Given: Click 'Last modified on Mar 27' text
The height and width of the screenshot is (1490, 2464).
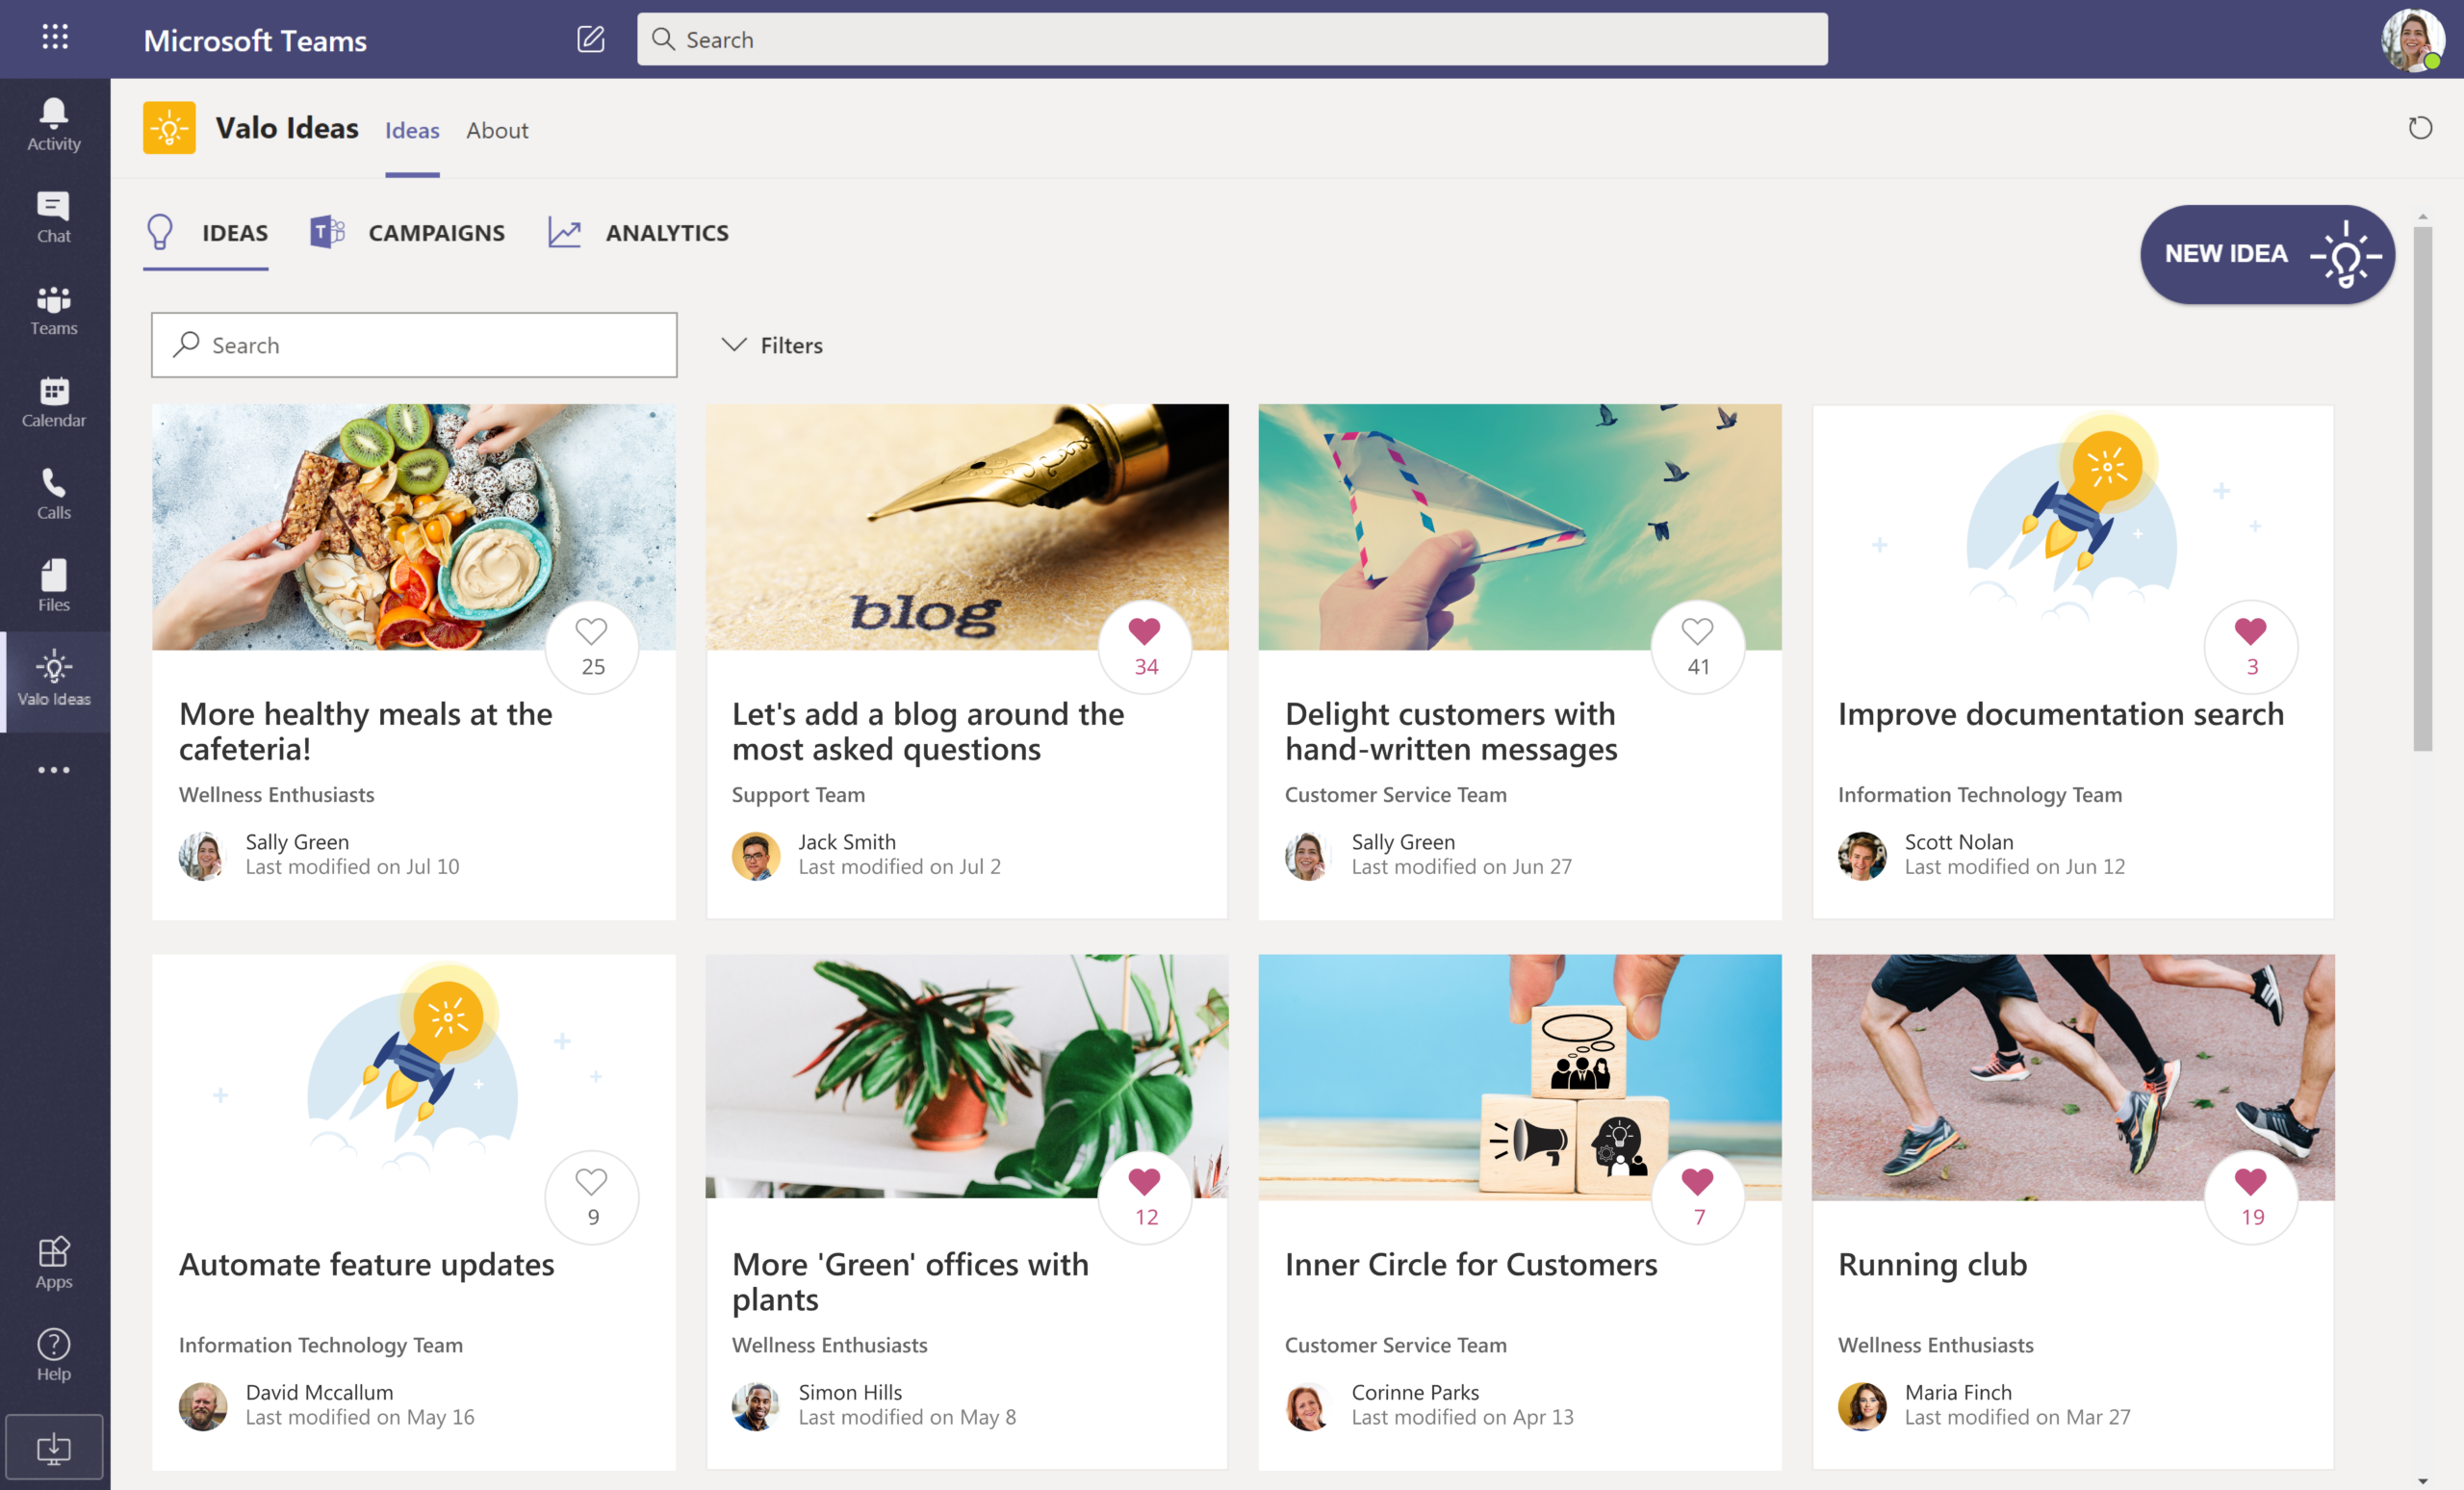Looking at the screenshot, I should click(x=2017, y=1417).
